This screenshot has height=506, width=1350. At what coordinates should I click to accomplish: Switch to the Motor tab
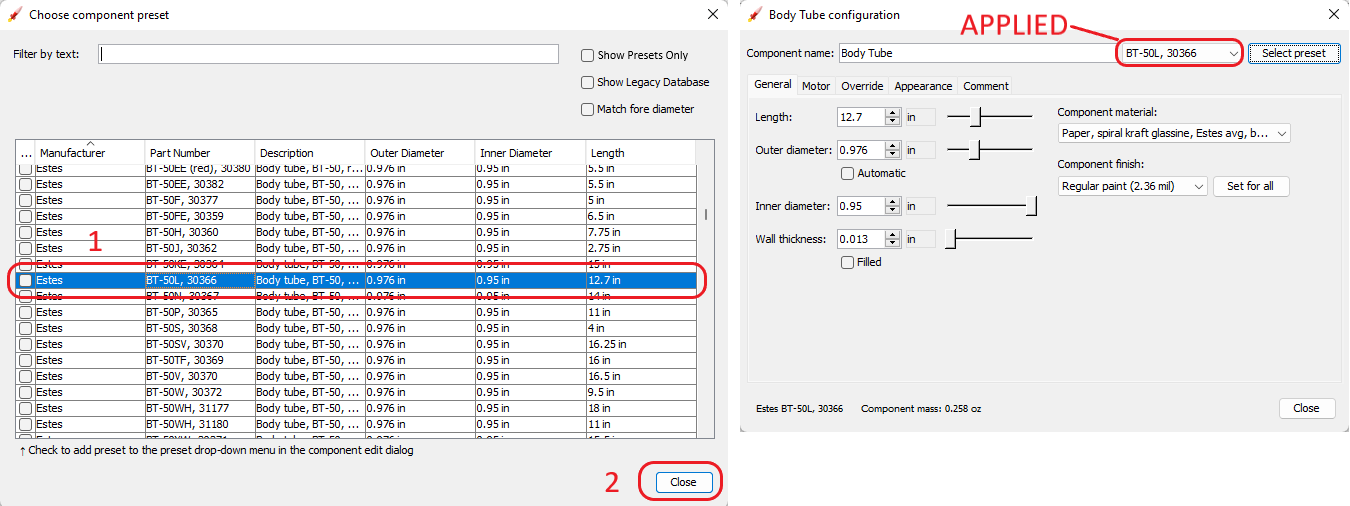click(x=816, y=87)
